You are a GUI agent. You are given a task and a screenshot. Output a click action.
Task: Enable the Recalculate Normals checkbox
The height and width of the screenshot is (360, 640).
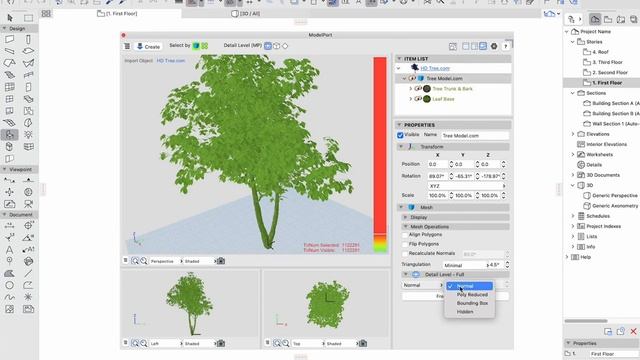405,253
